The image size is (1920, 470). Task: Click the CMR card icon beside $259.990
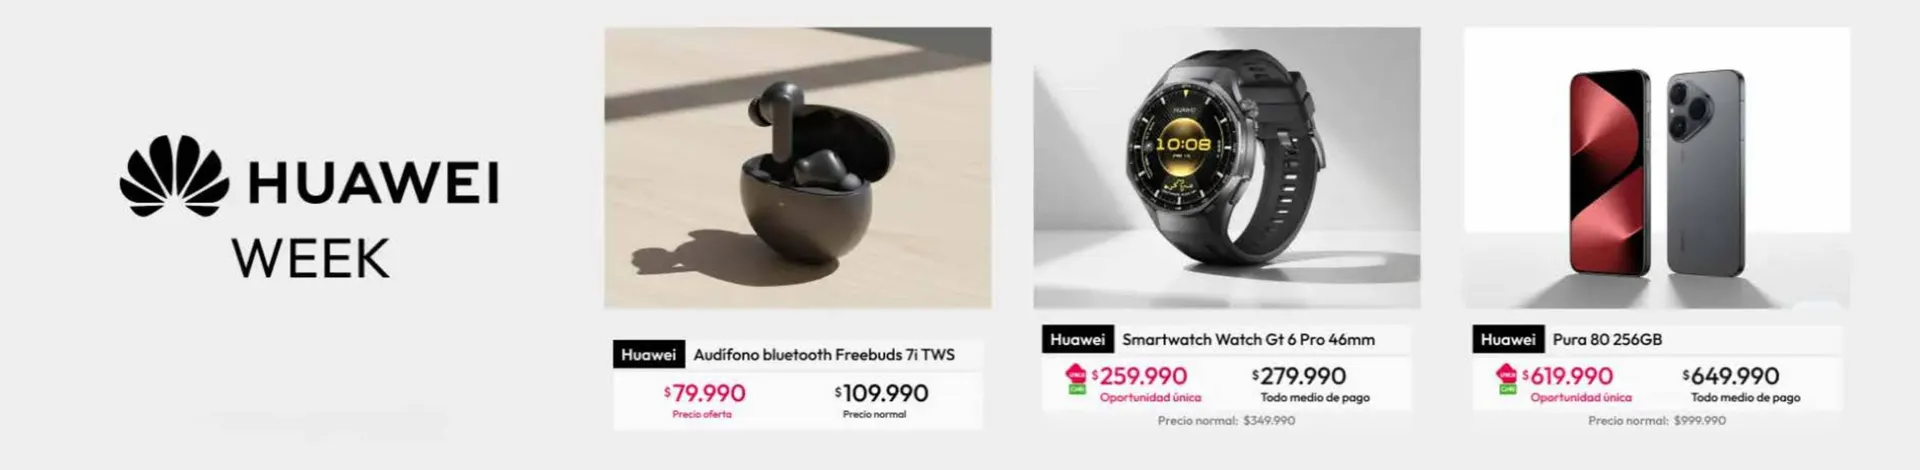click(1076, 379)
